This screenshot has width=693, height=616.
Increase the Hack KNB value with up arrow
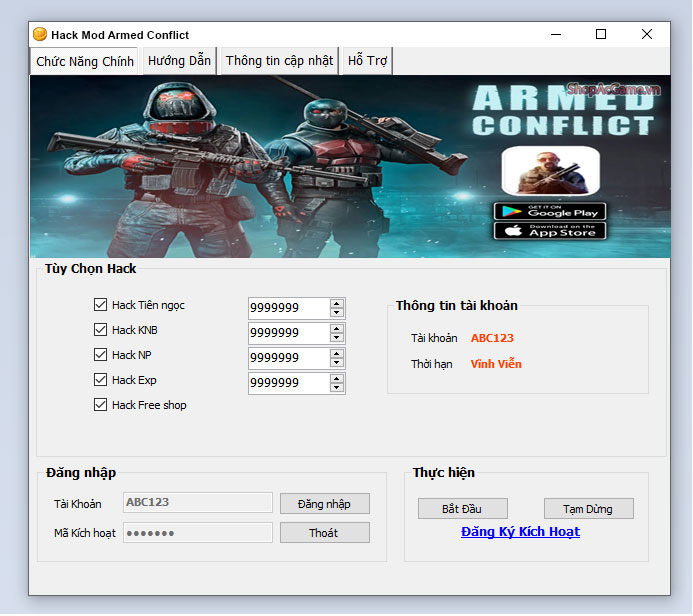tap(337, 328)
